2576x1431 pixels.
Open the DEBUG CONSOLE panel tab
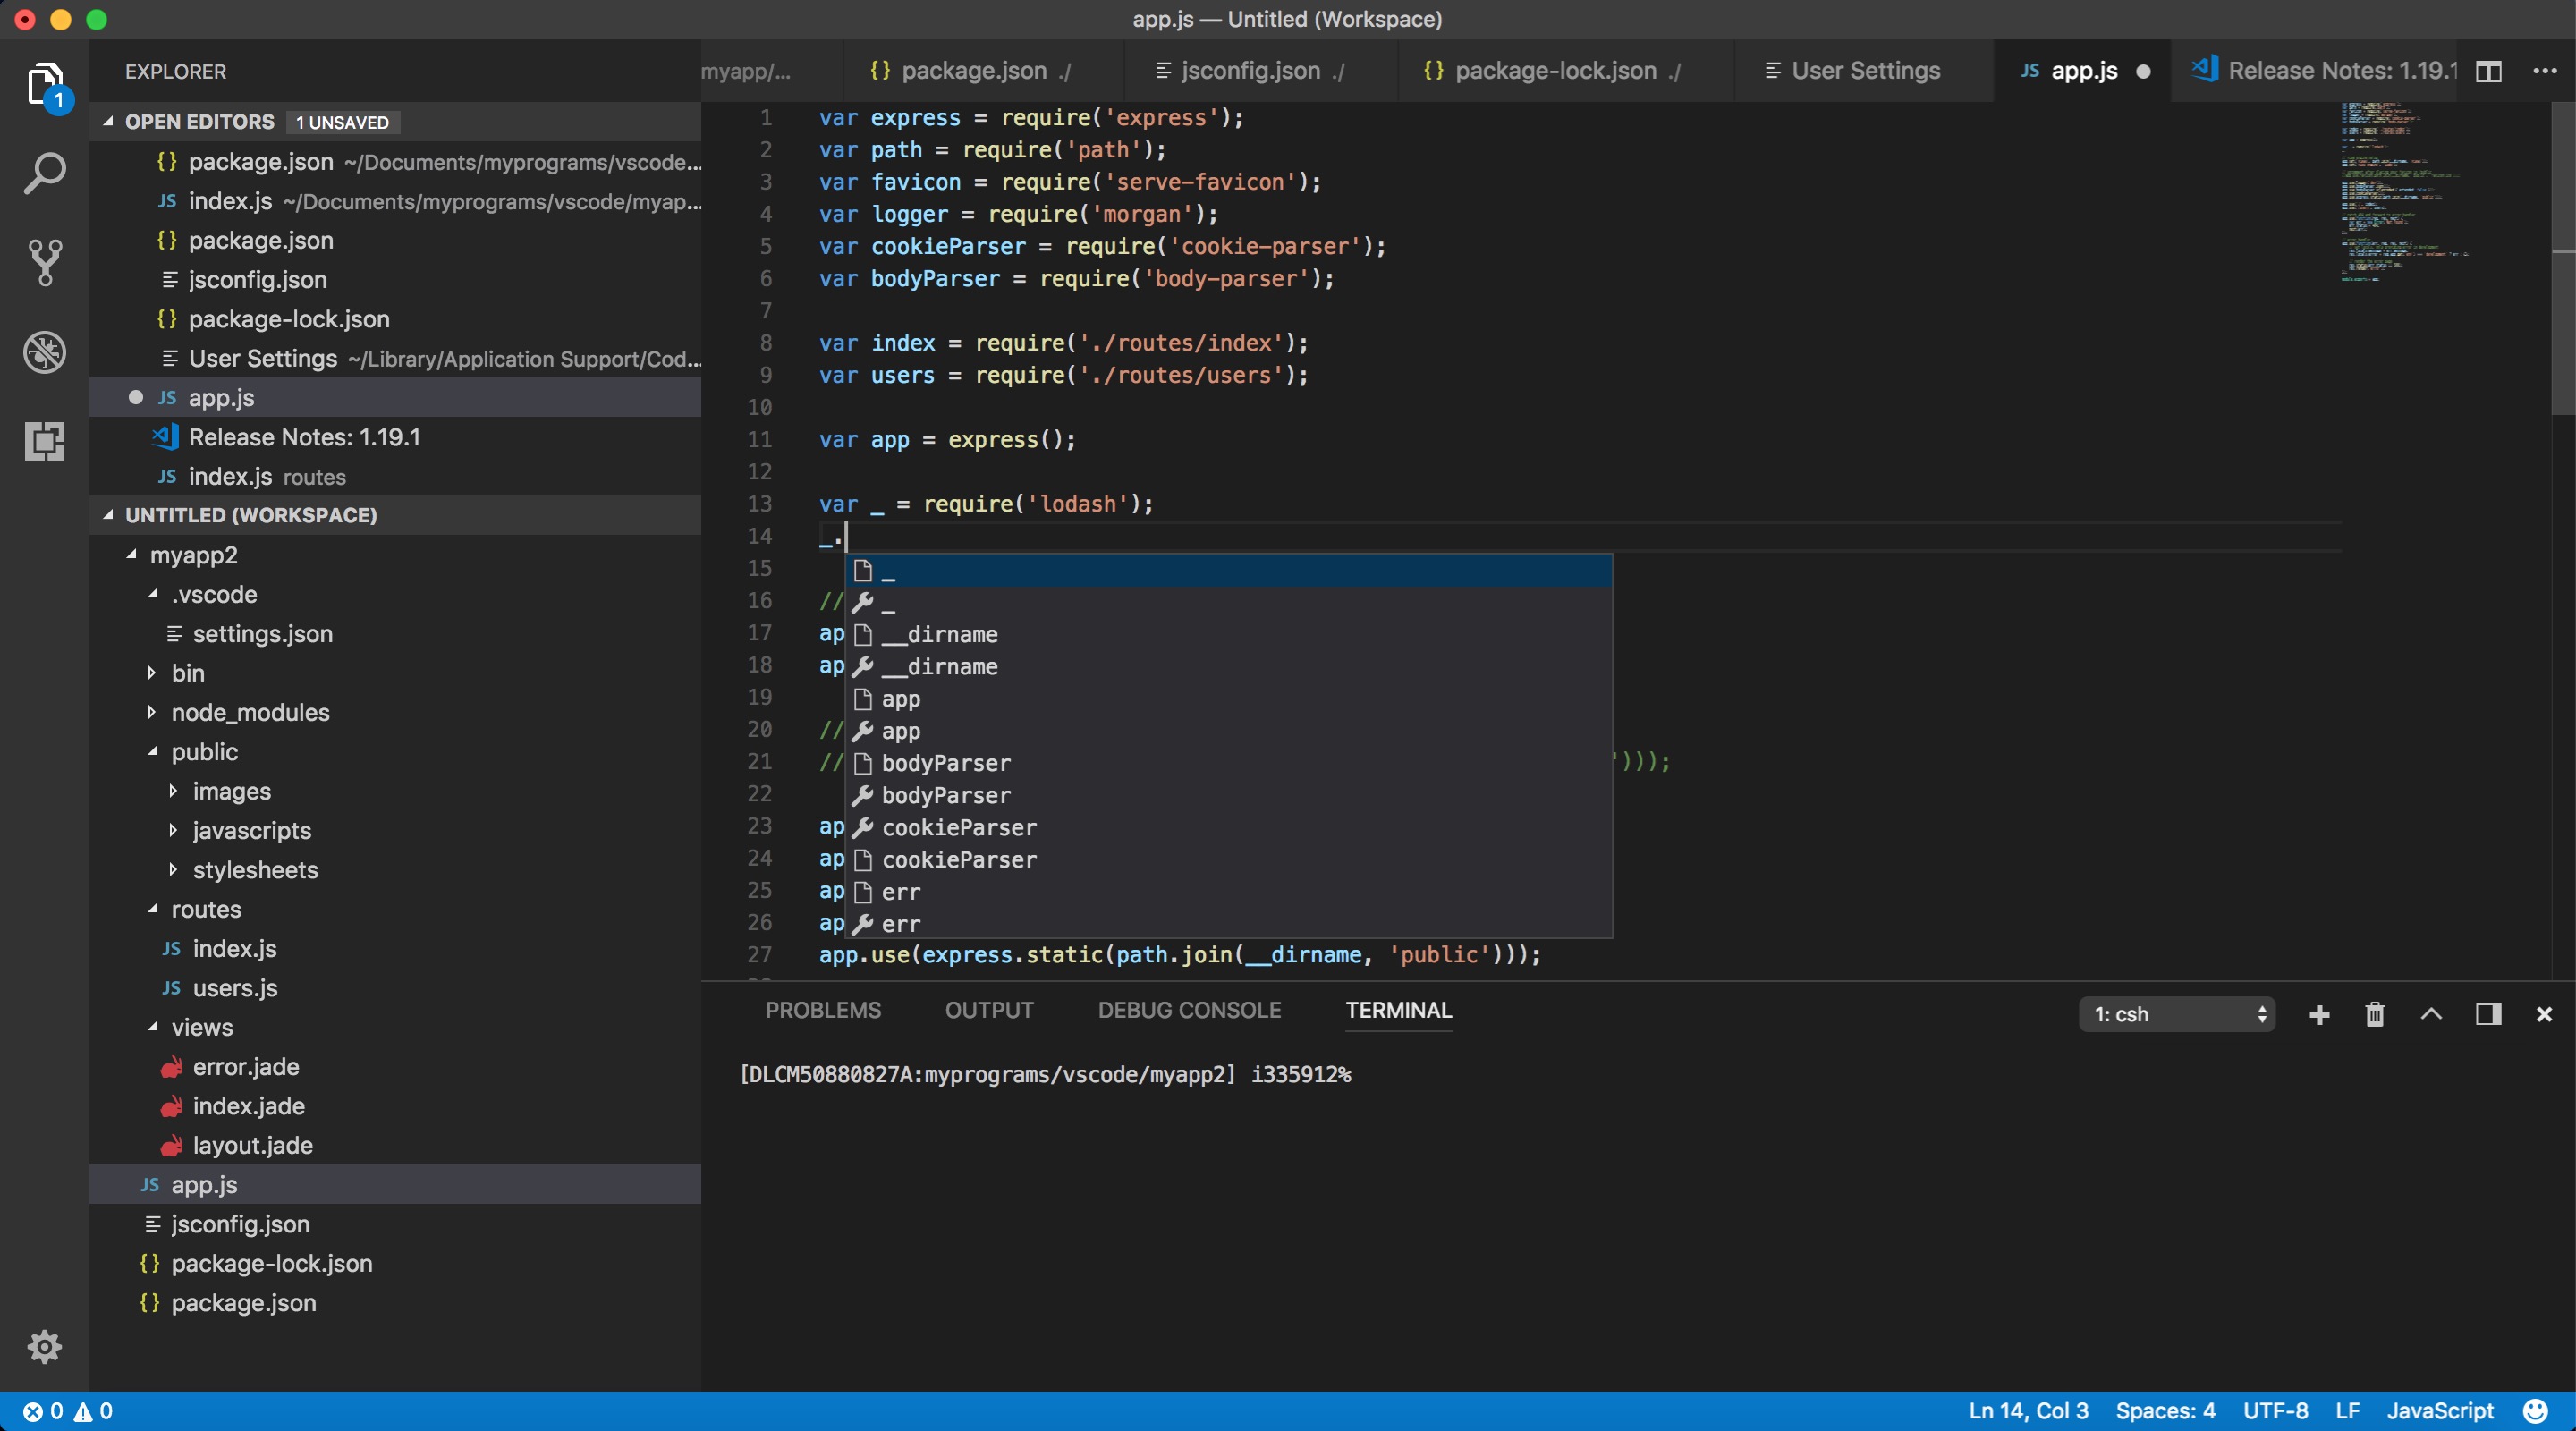(1190, 1010)
